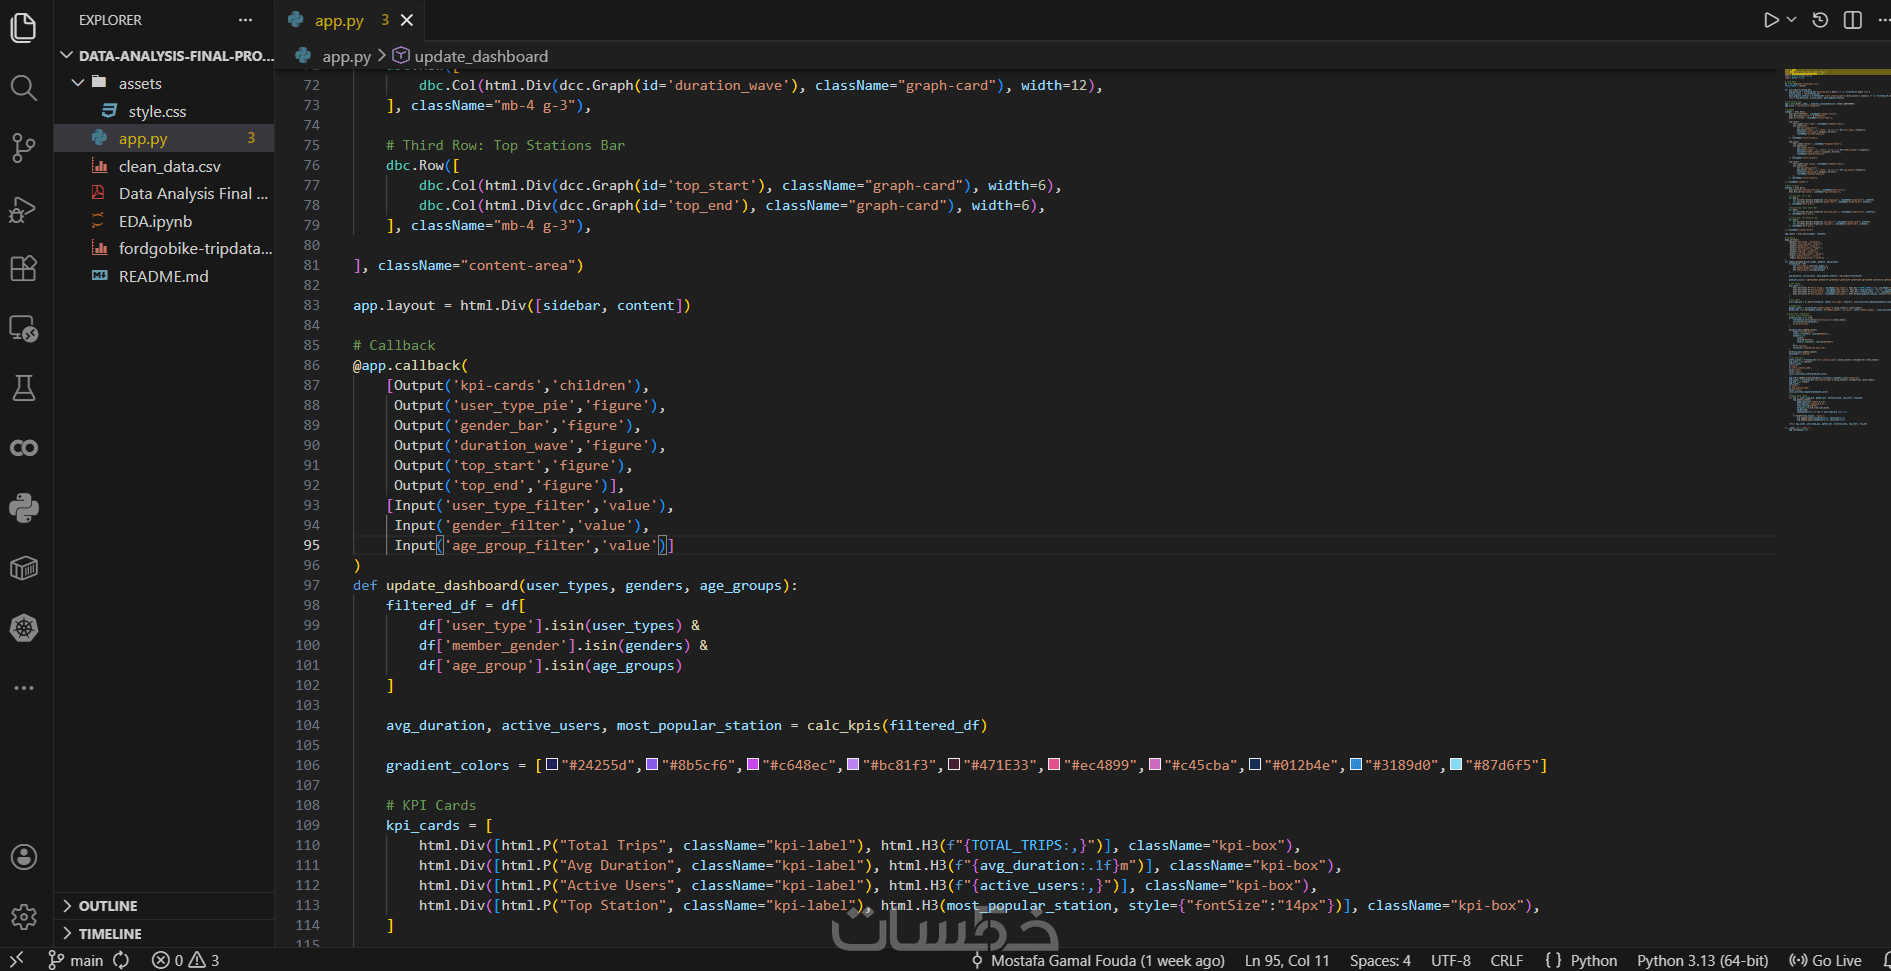Change the Python 3.13 interpreter

(x=1702, y=960)
